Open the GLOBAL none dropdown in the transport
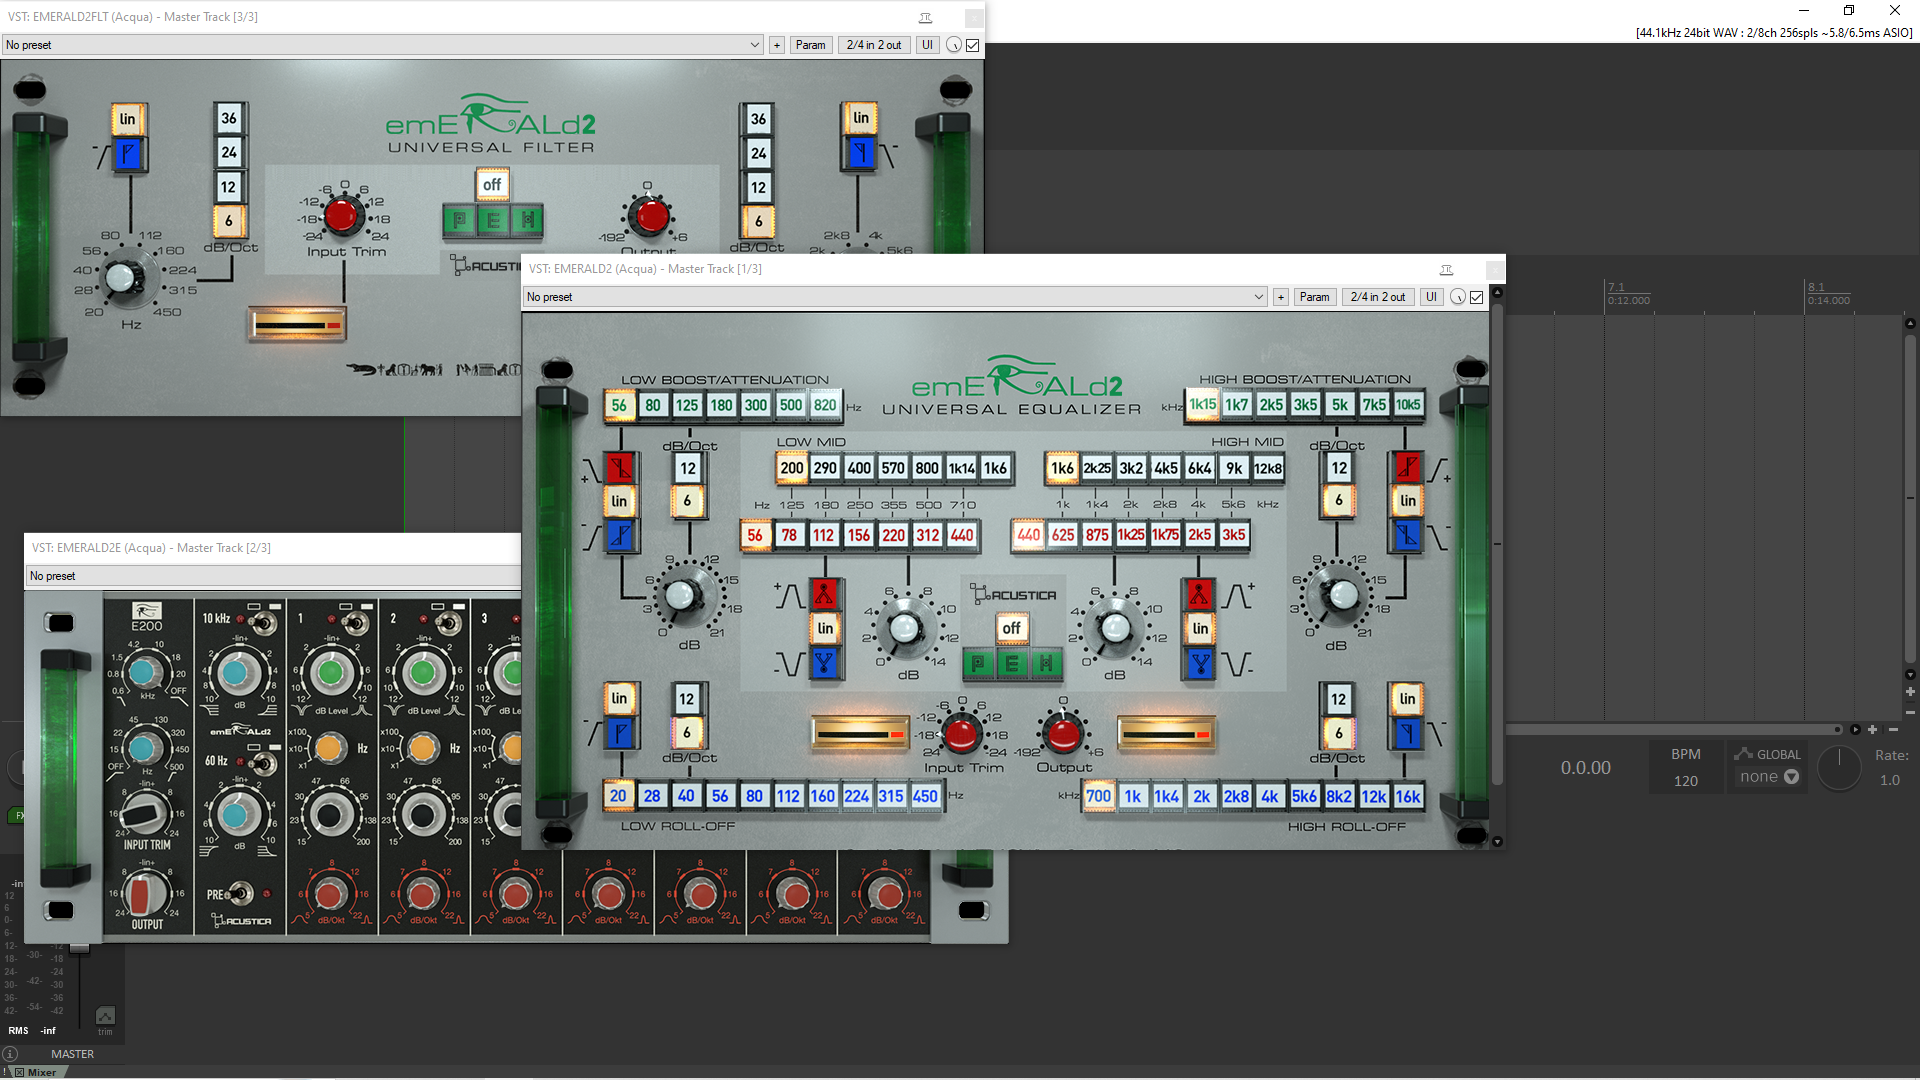Viewport: 1920px width, 1080px height. click(x=1767, y=776)
